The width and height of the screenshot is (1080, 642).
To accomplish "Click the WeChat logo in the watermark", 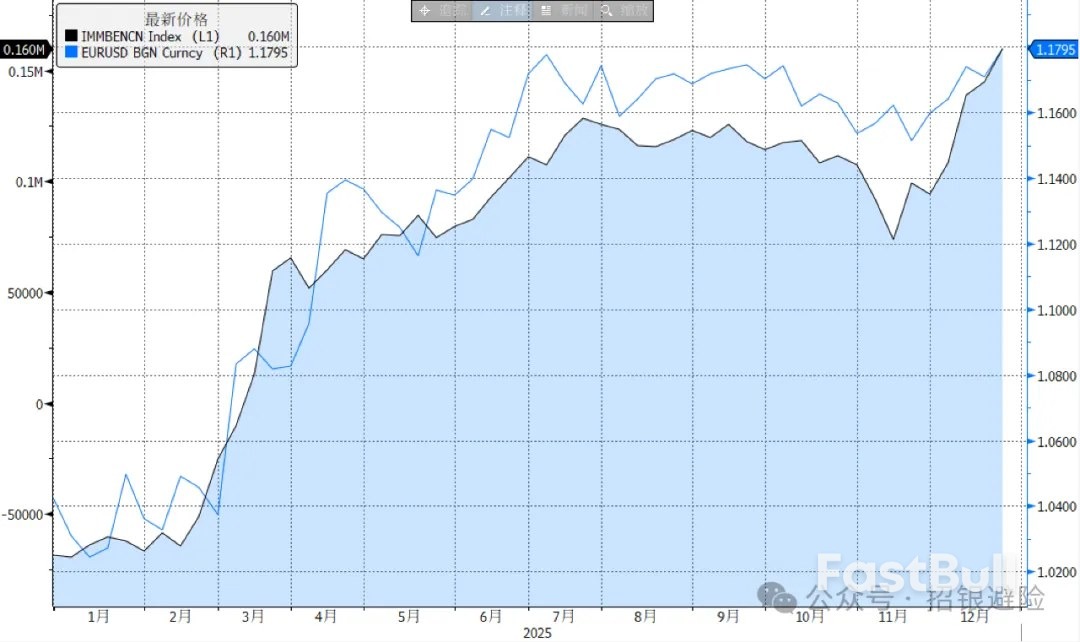I will coord(778,597).
